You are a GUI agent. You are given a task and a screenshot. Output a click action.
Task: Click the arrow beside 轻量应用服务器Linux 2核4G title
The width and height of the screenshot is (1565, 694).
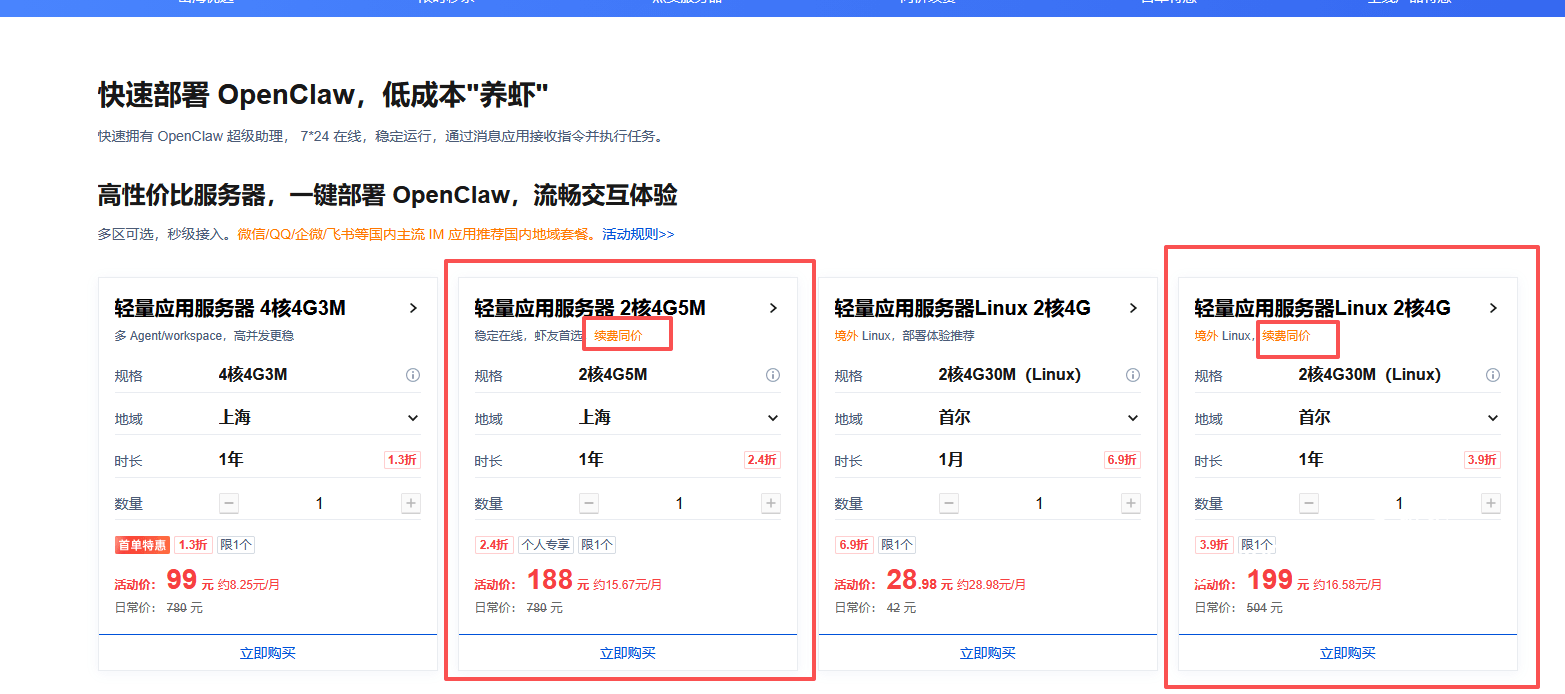(x=1133, y=308)
